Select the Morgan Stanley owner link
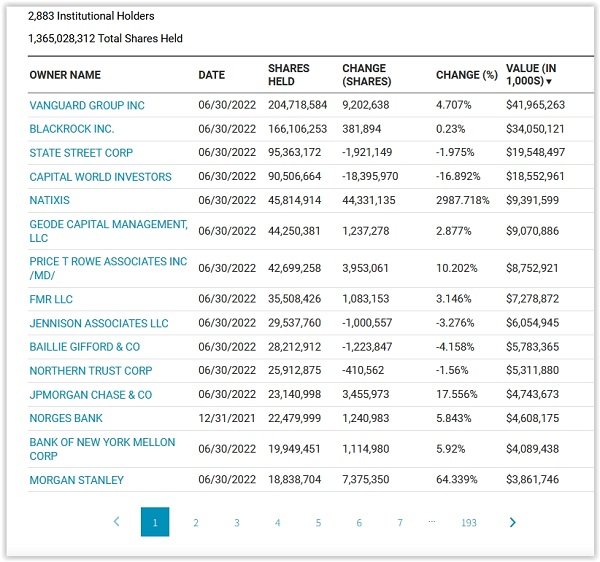 (x=77, y=480)
